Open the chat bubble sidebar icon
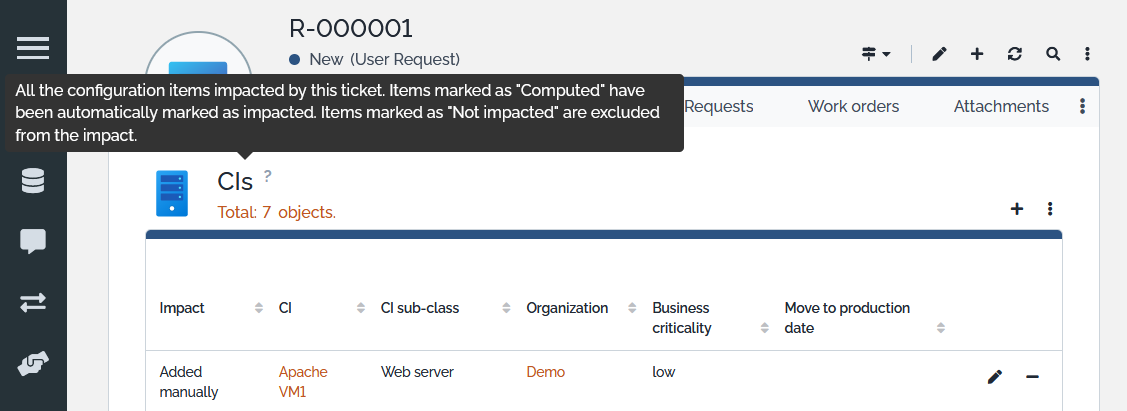The height and width of the screenshot is (411, 1127). (33, 241)
